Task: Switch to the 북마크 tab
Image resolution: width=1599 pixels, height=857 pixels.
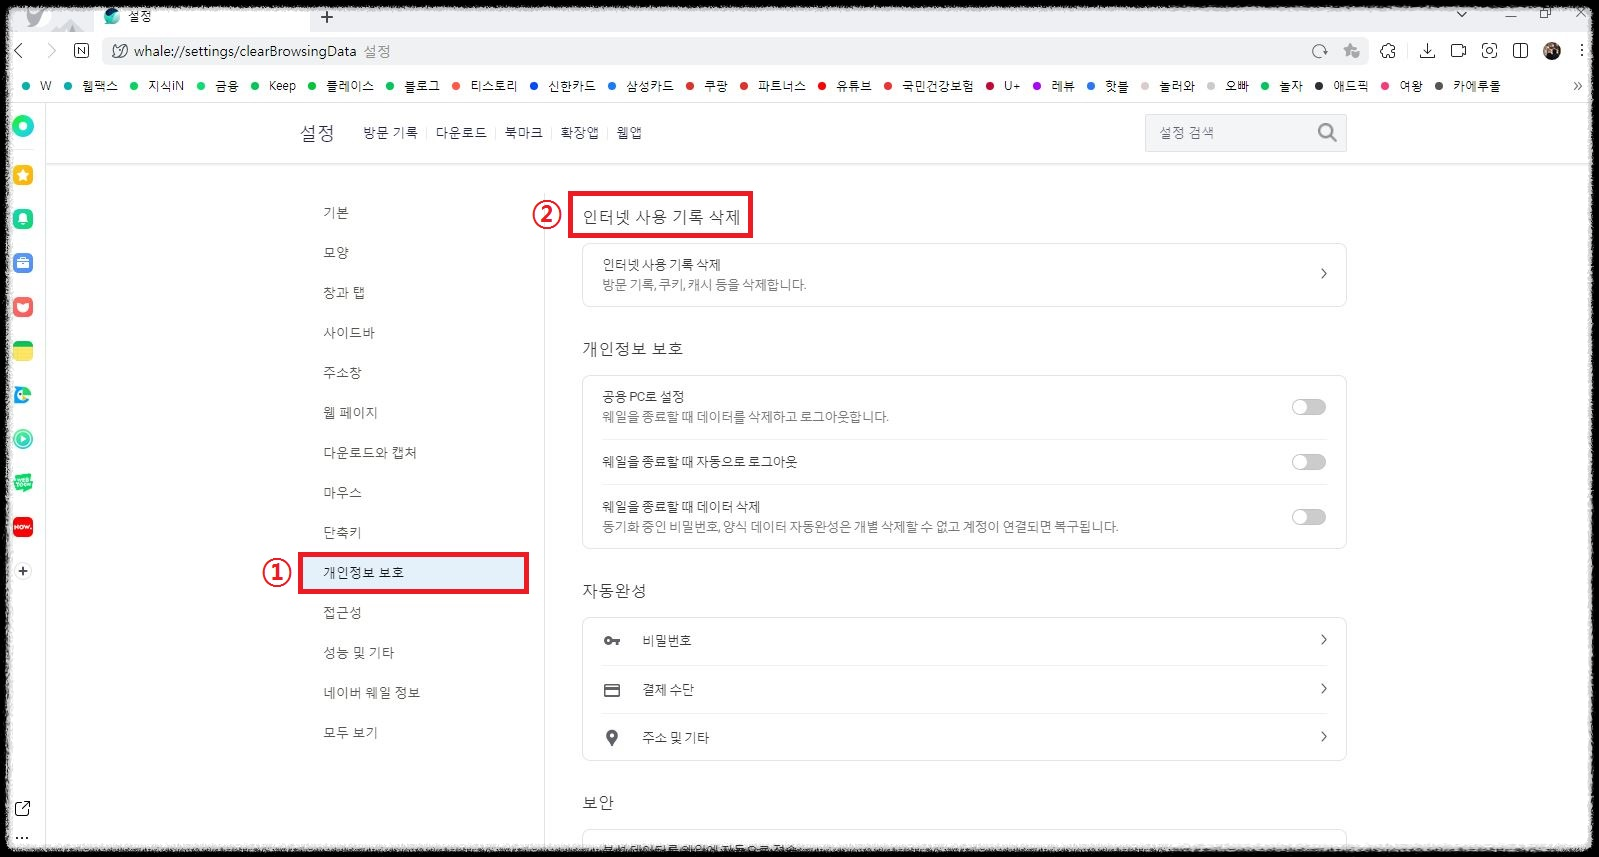Action: (x=523, y=133)
